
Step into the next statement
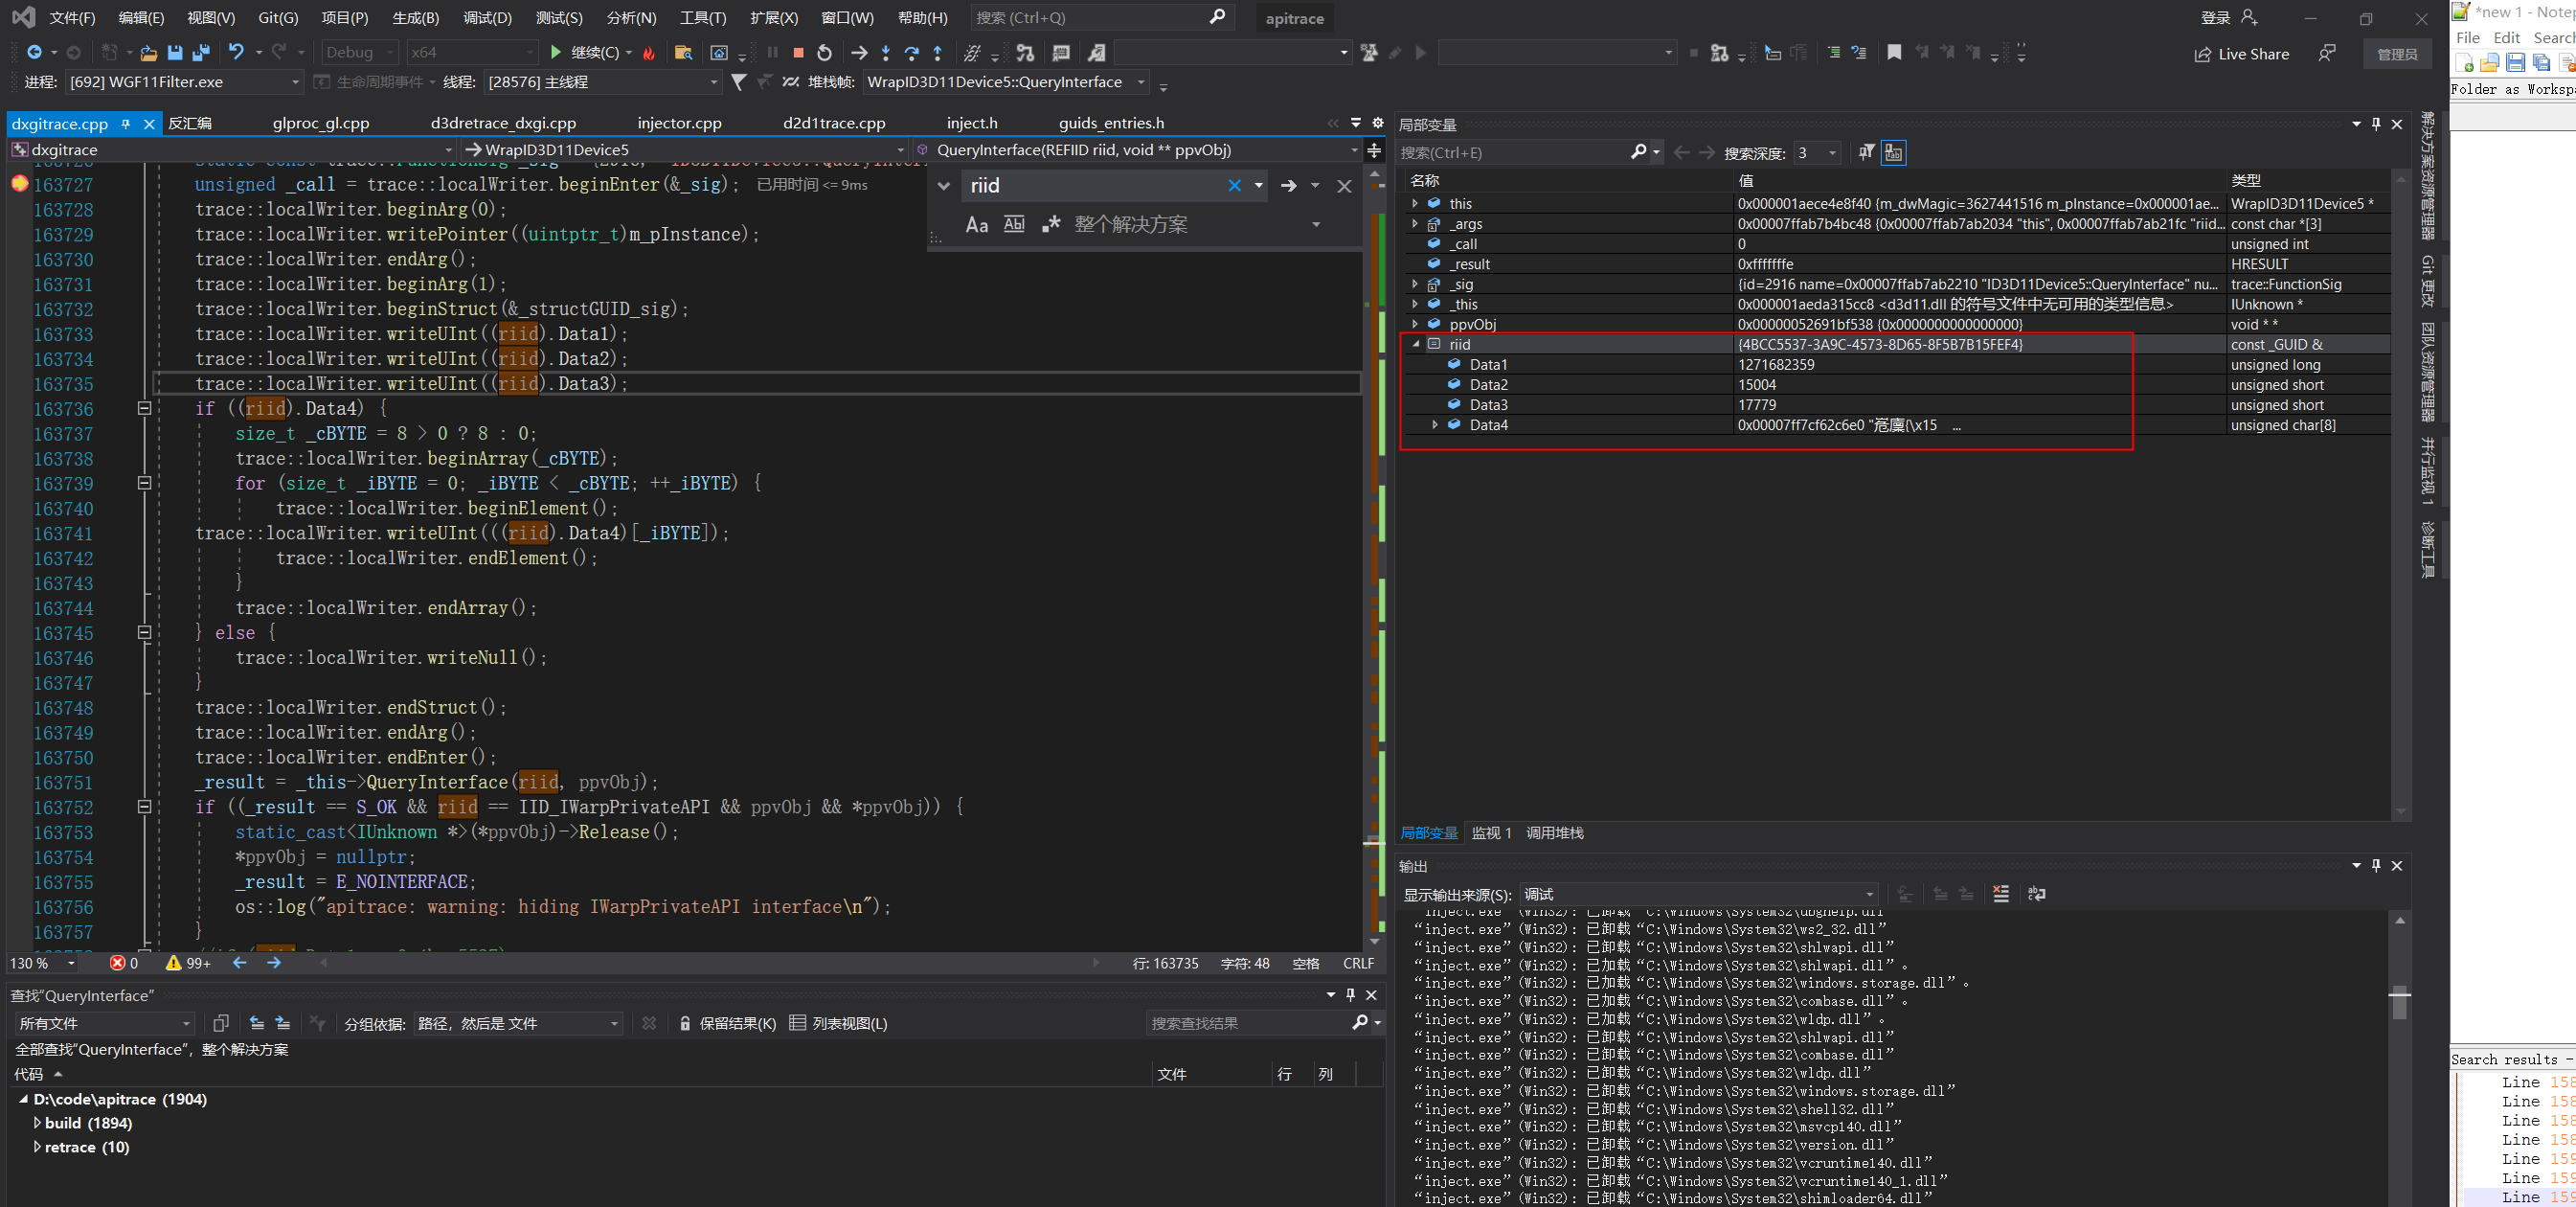885,53
